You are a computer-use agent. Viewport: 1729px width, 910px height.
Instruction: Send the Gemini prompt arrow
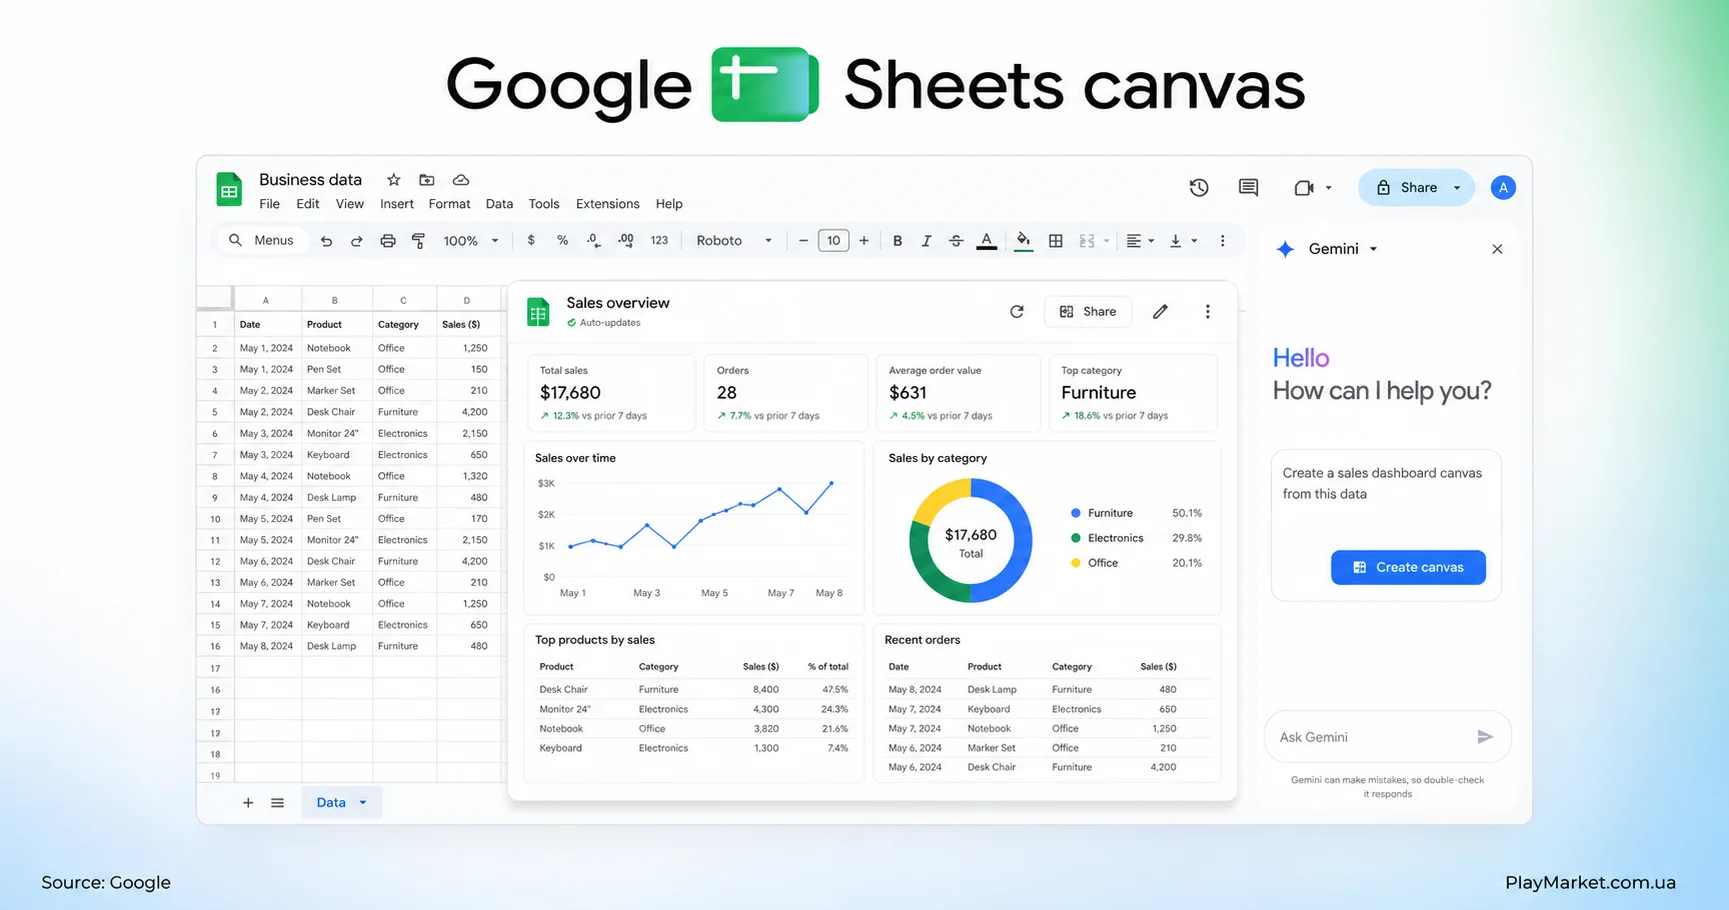tap(1485, 737)
